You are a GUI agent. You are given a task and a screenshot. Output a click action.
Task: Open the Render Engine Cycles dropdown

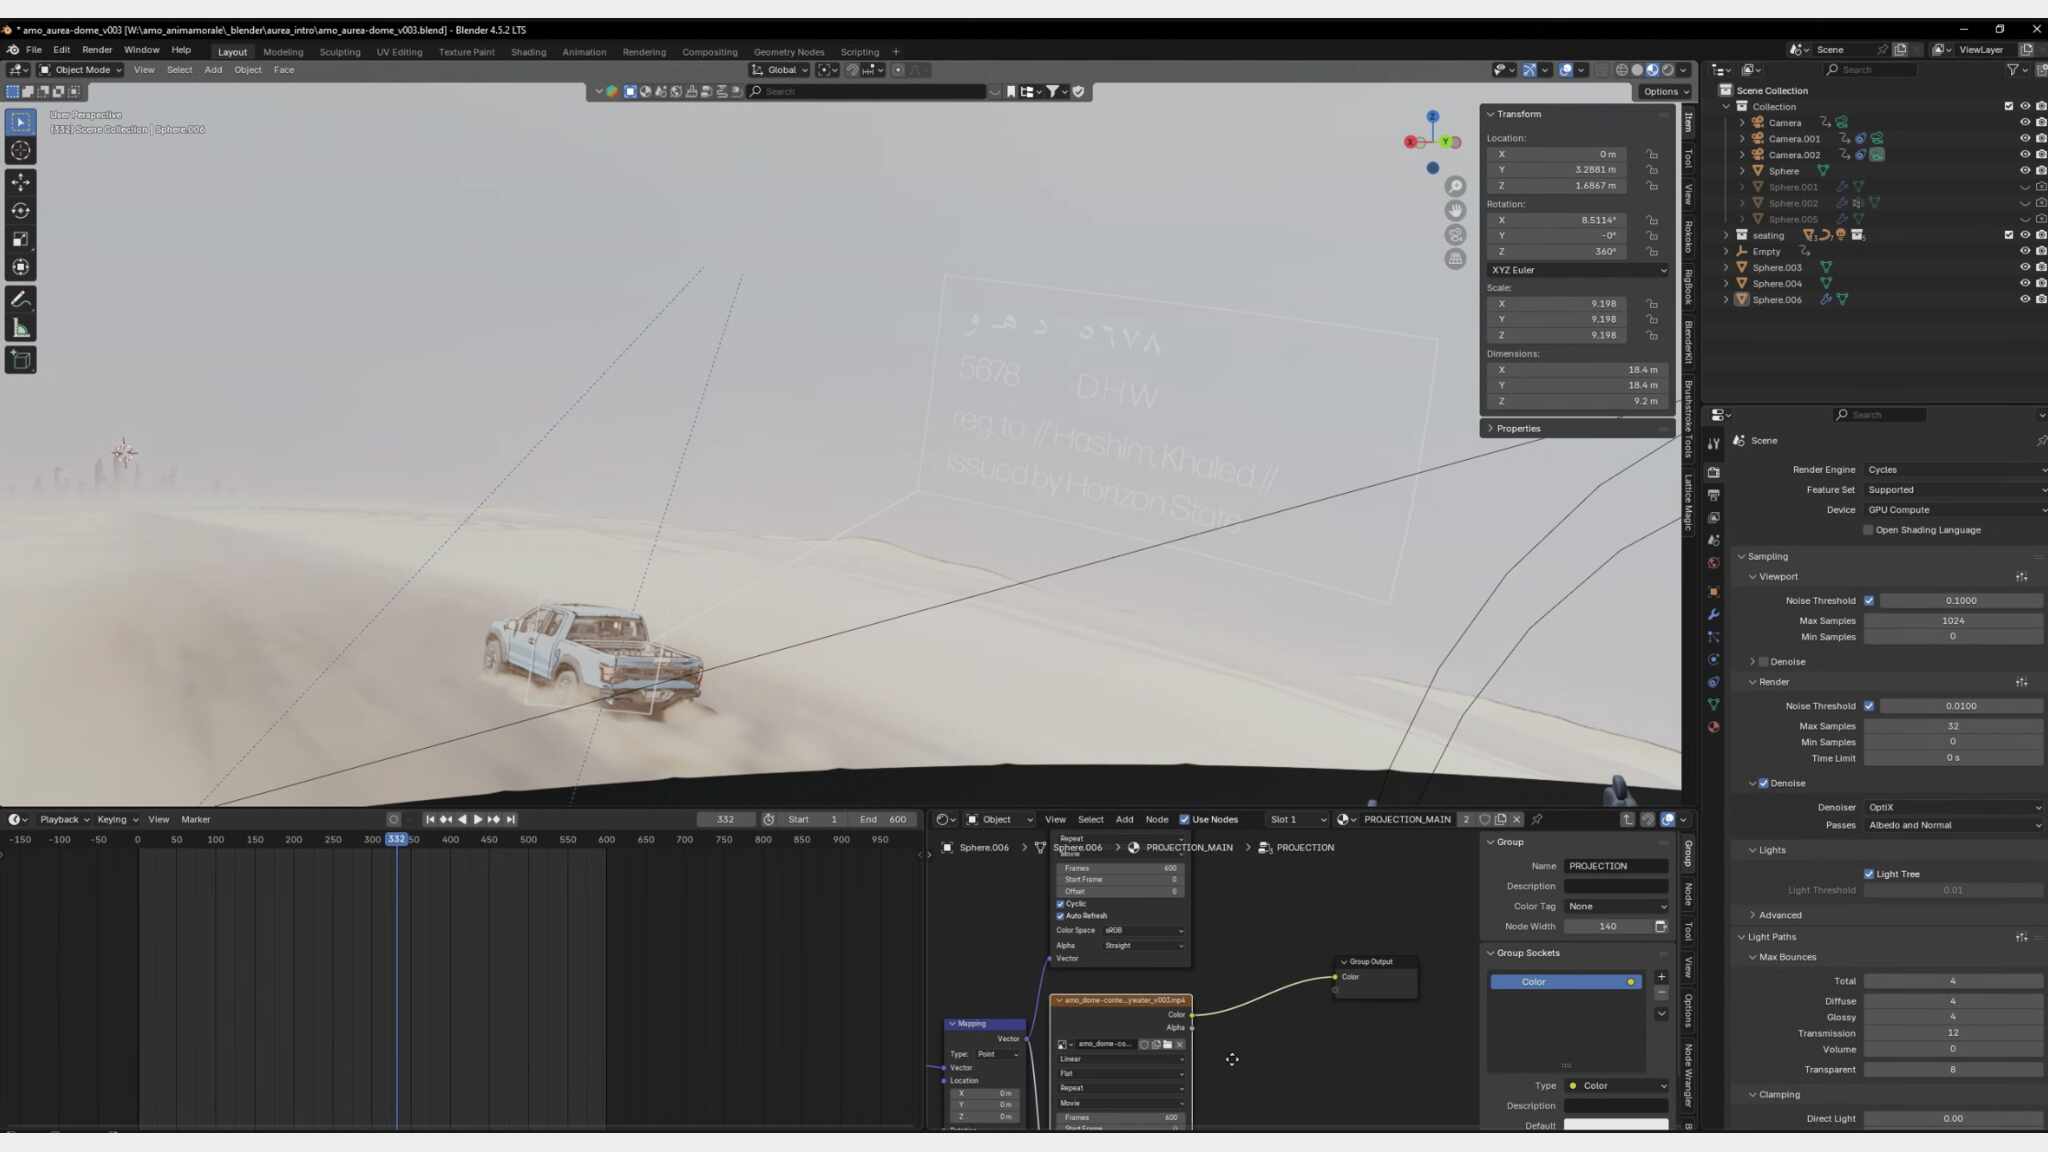tap(1954, 470)
